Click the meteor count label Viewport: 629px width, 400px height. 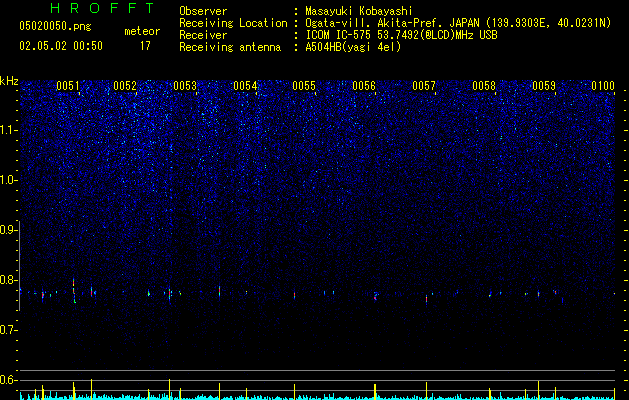142,31
